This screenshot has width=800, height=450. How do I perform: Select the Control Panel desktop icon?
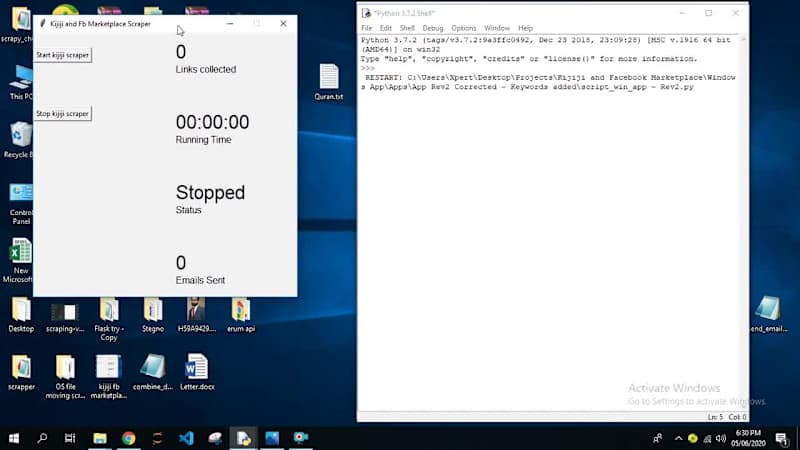(x=20, y=204)
